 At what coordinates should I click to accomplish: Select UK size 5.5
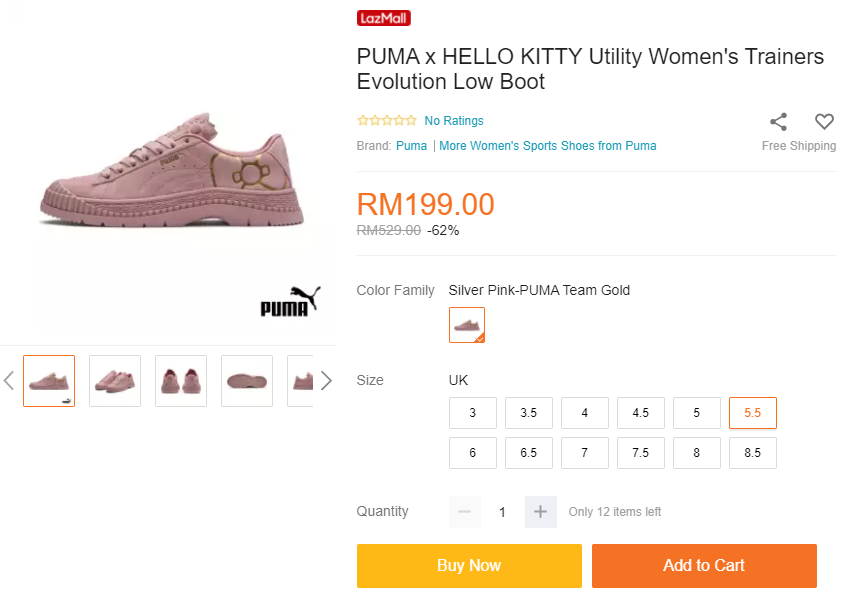752,413
